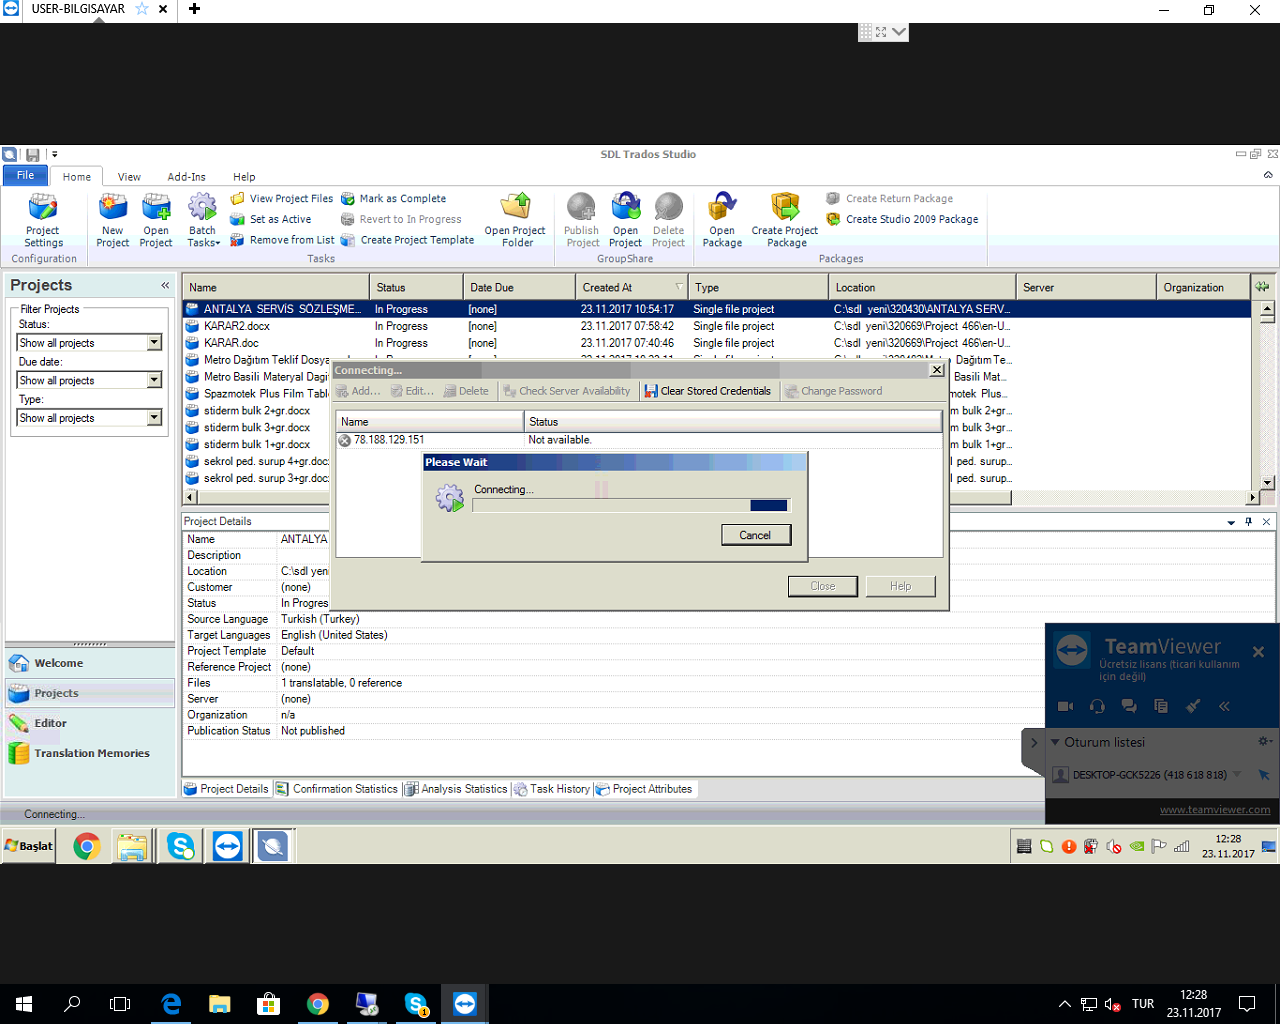Open the Type filter dropdown
Viewport: 1280px width, 1024px height.
pos(154,418)
